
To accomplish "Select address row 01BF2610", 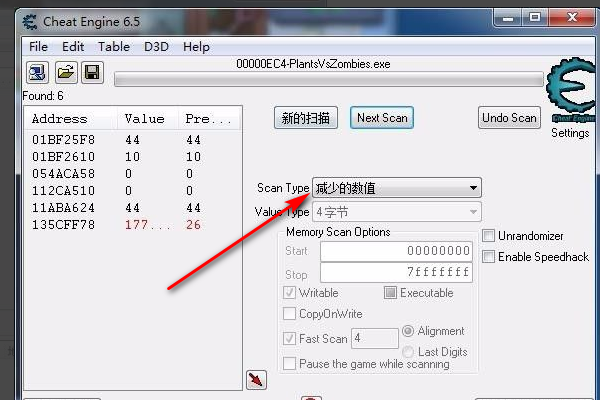I will [x=133, y=157].
